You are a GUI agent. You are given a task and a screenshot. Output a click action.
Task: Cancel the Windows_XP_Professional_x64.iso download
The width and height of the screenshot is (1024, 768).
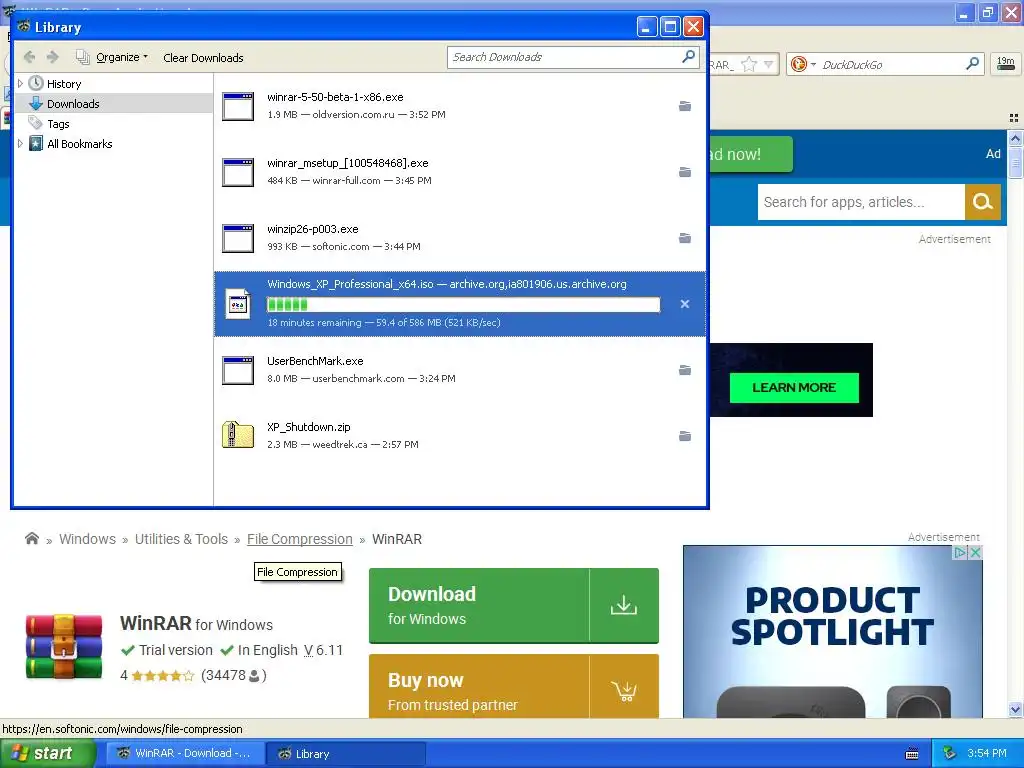[x=684, y=304]
